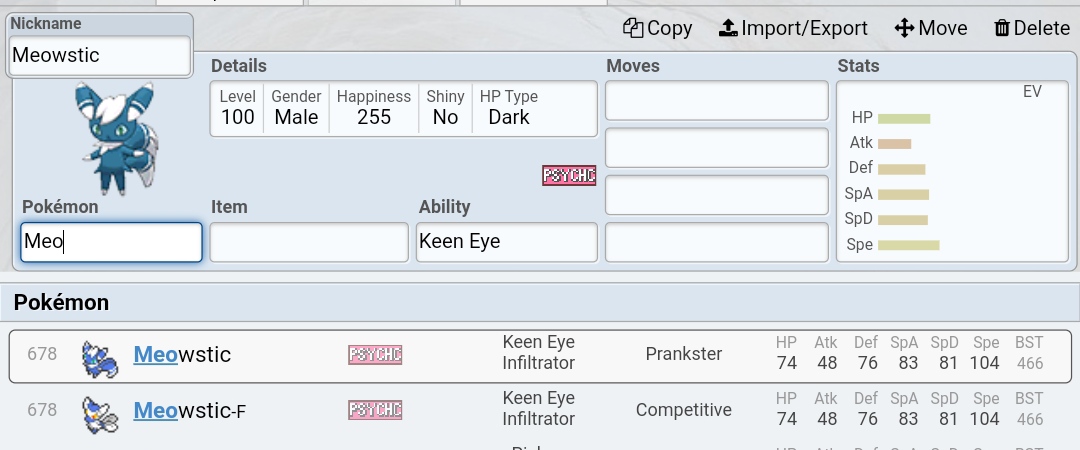Open the Level 100 detail field
Viewport: 1080px width, 450px height.
coord(238,108)
